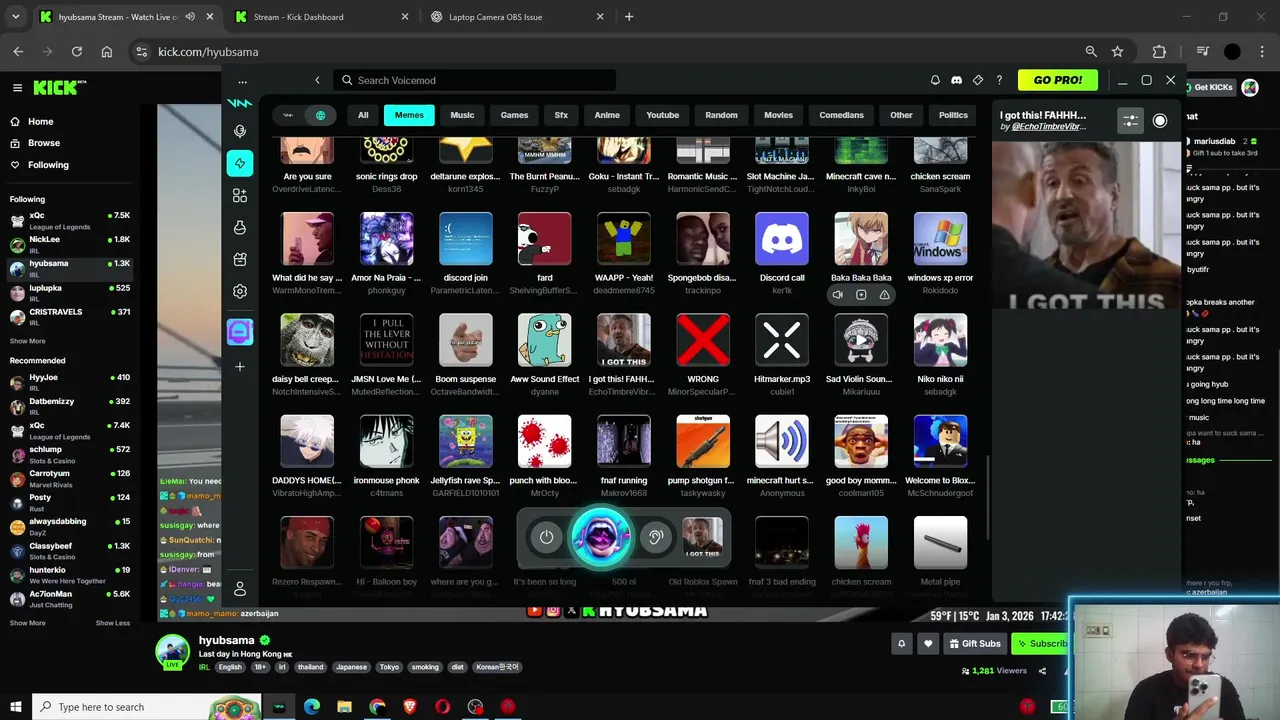This screenshot has width=1280, height=720.
Task: Click the Discord icon in Voicemod top bar
Action: [956, 80]
